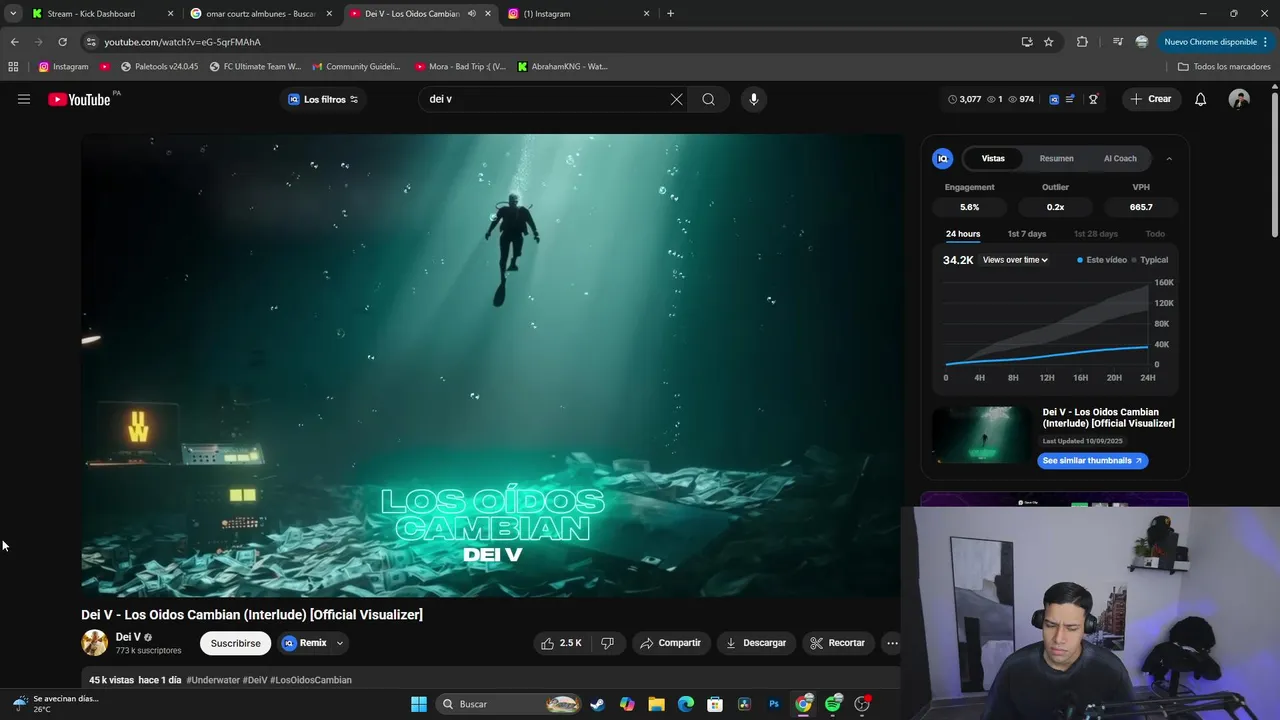Open Dei V channel avatar
1280x720 pixels.
pyautogui.click(x=95, y=643)
